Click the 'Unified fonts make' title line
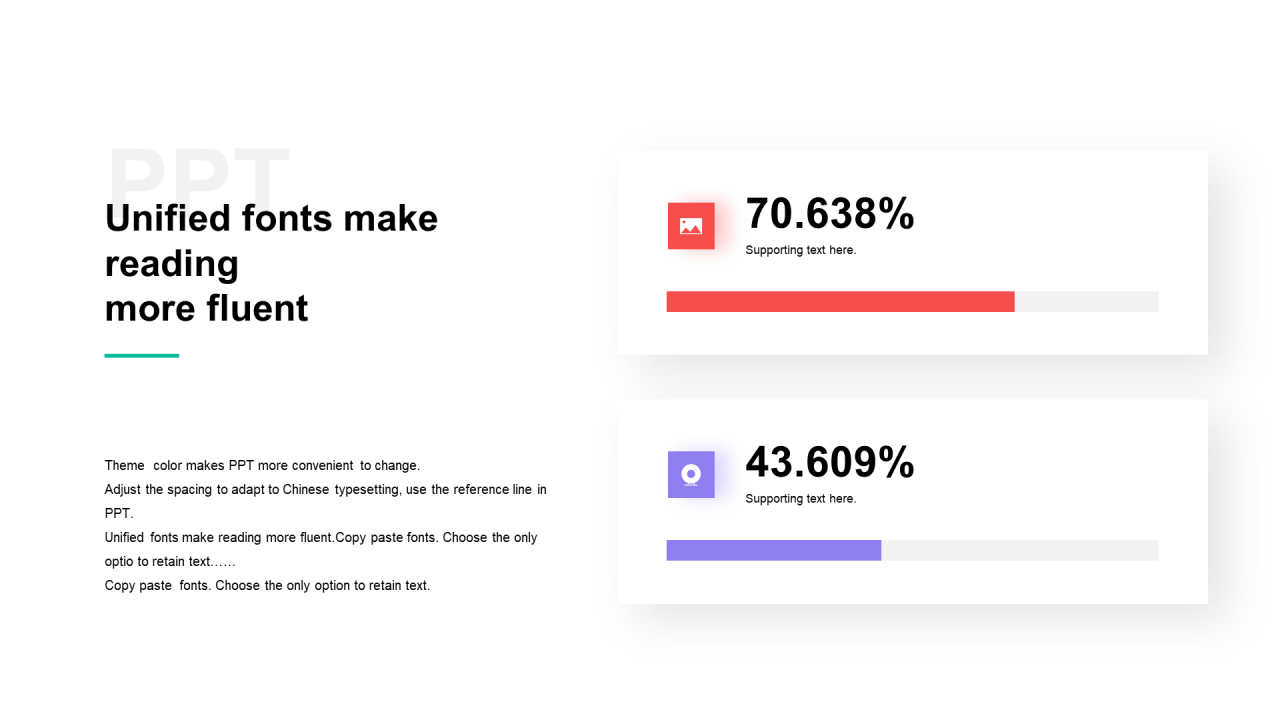 (x=271, y=218)
